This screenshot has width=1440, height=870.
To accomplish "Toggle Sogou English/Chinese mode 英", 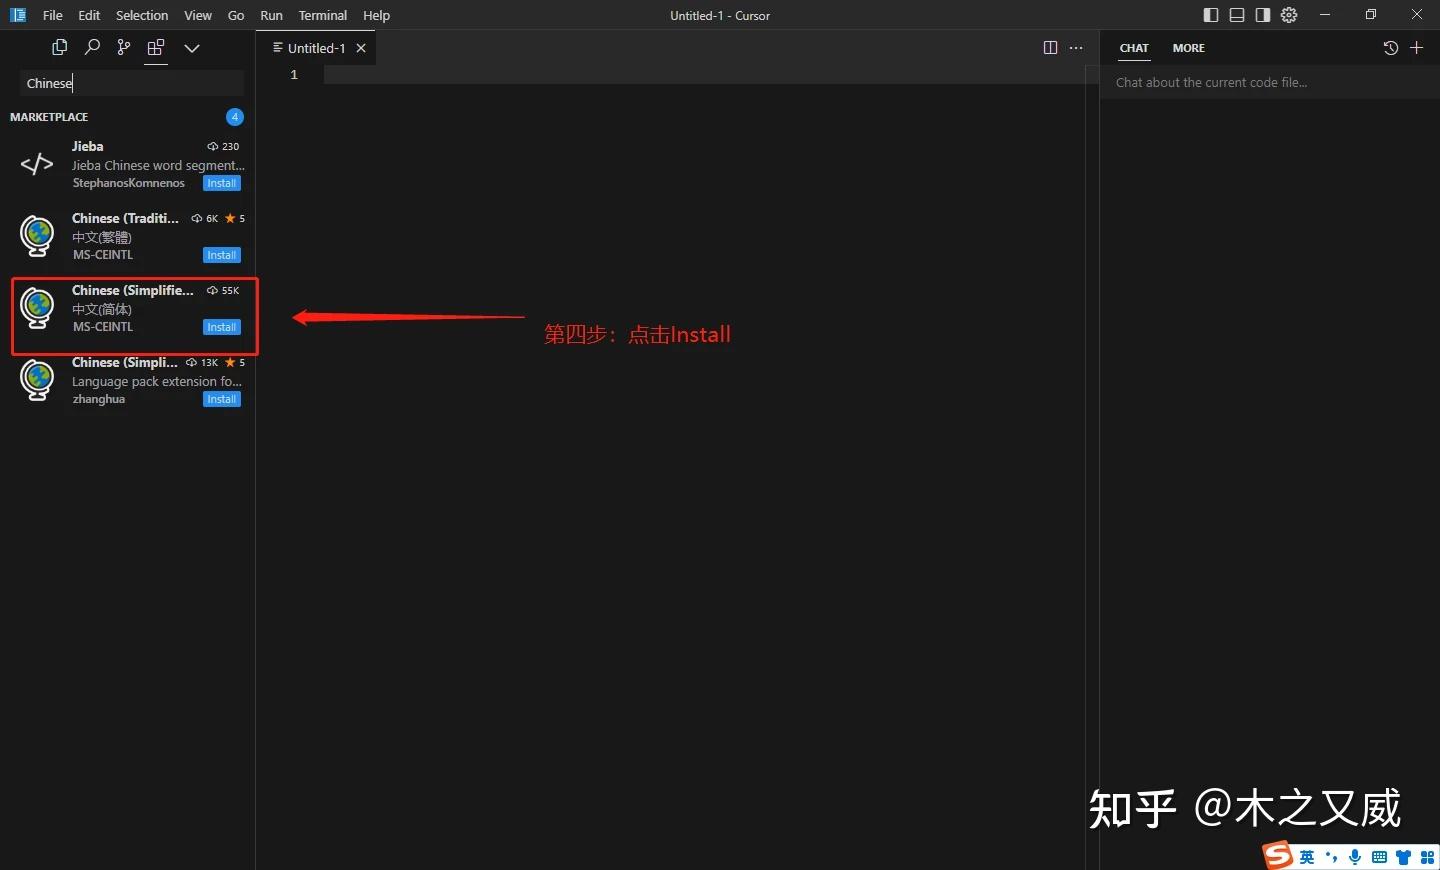I will click(x=1307, y=857).
